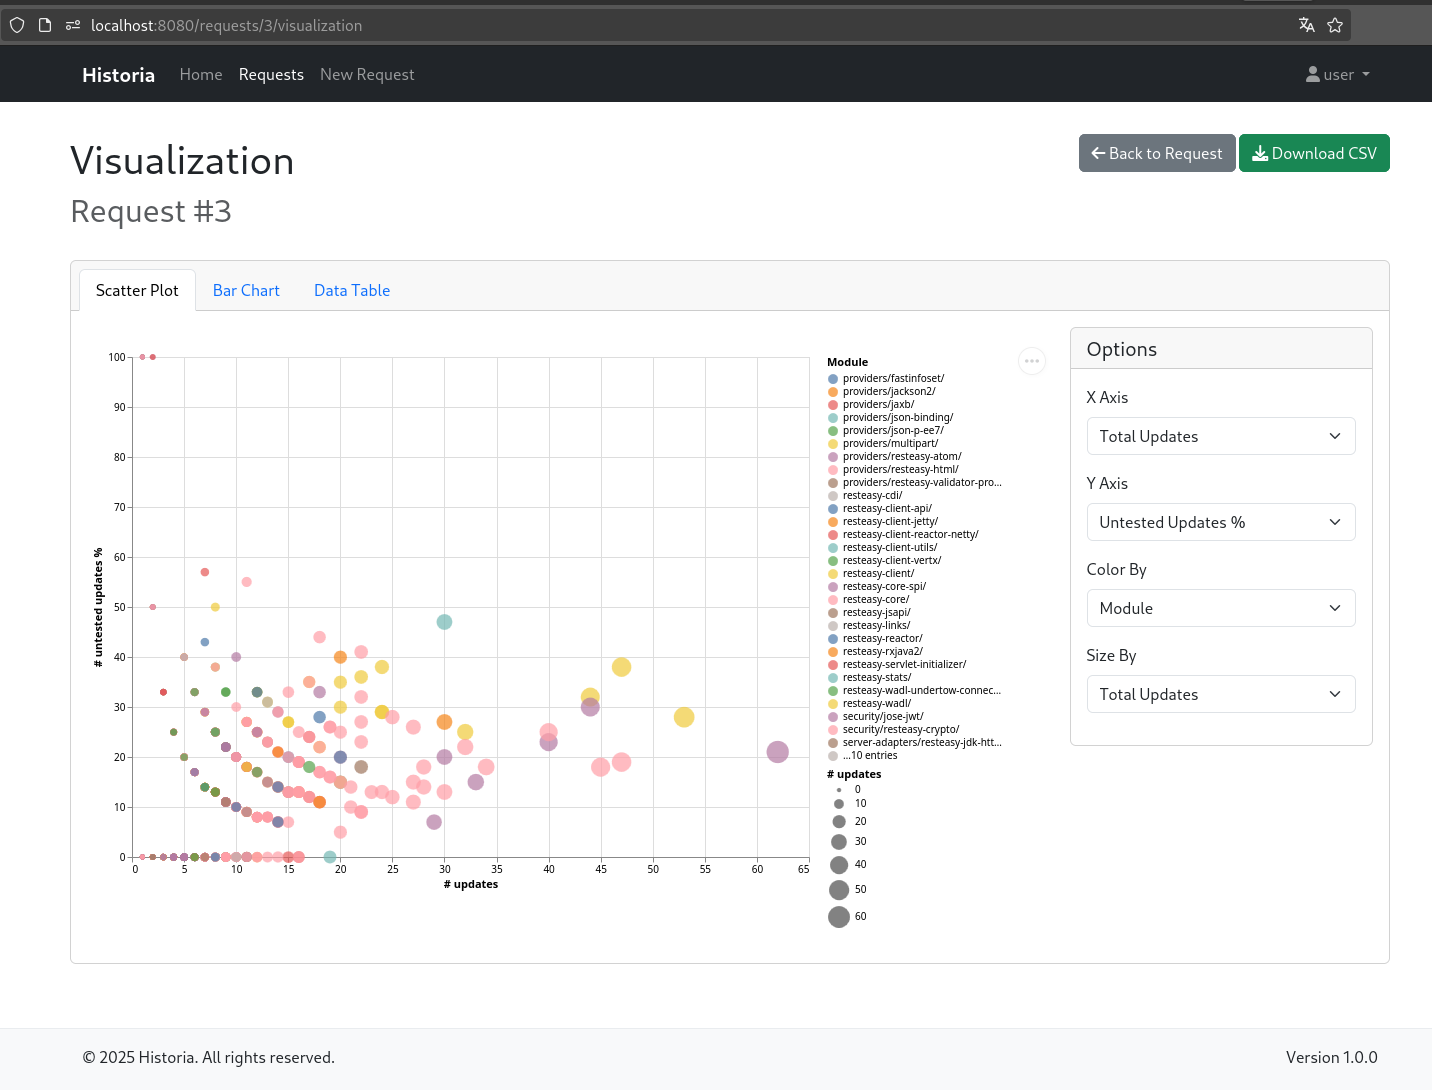Bookmark this page using the star icon

click(x=1335, y=25)
